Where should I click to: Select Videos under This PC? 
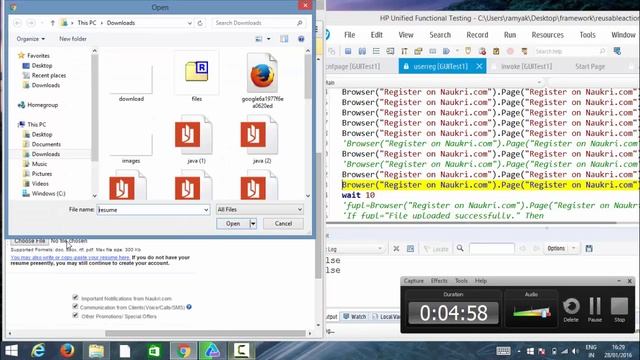click(x=36, y=184)
